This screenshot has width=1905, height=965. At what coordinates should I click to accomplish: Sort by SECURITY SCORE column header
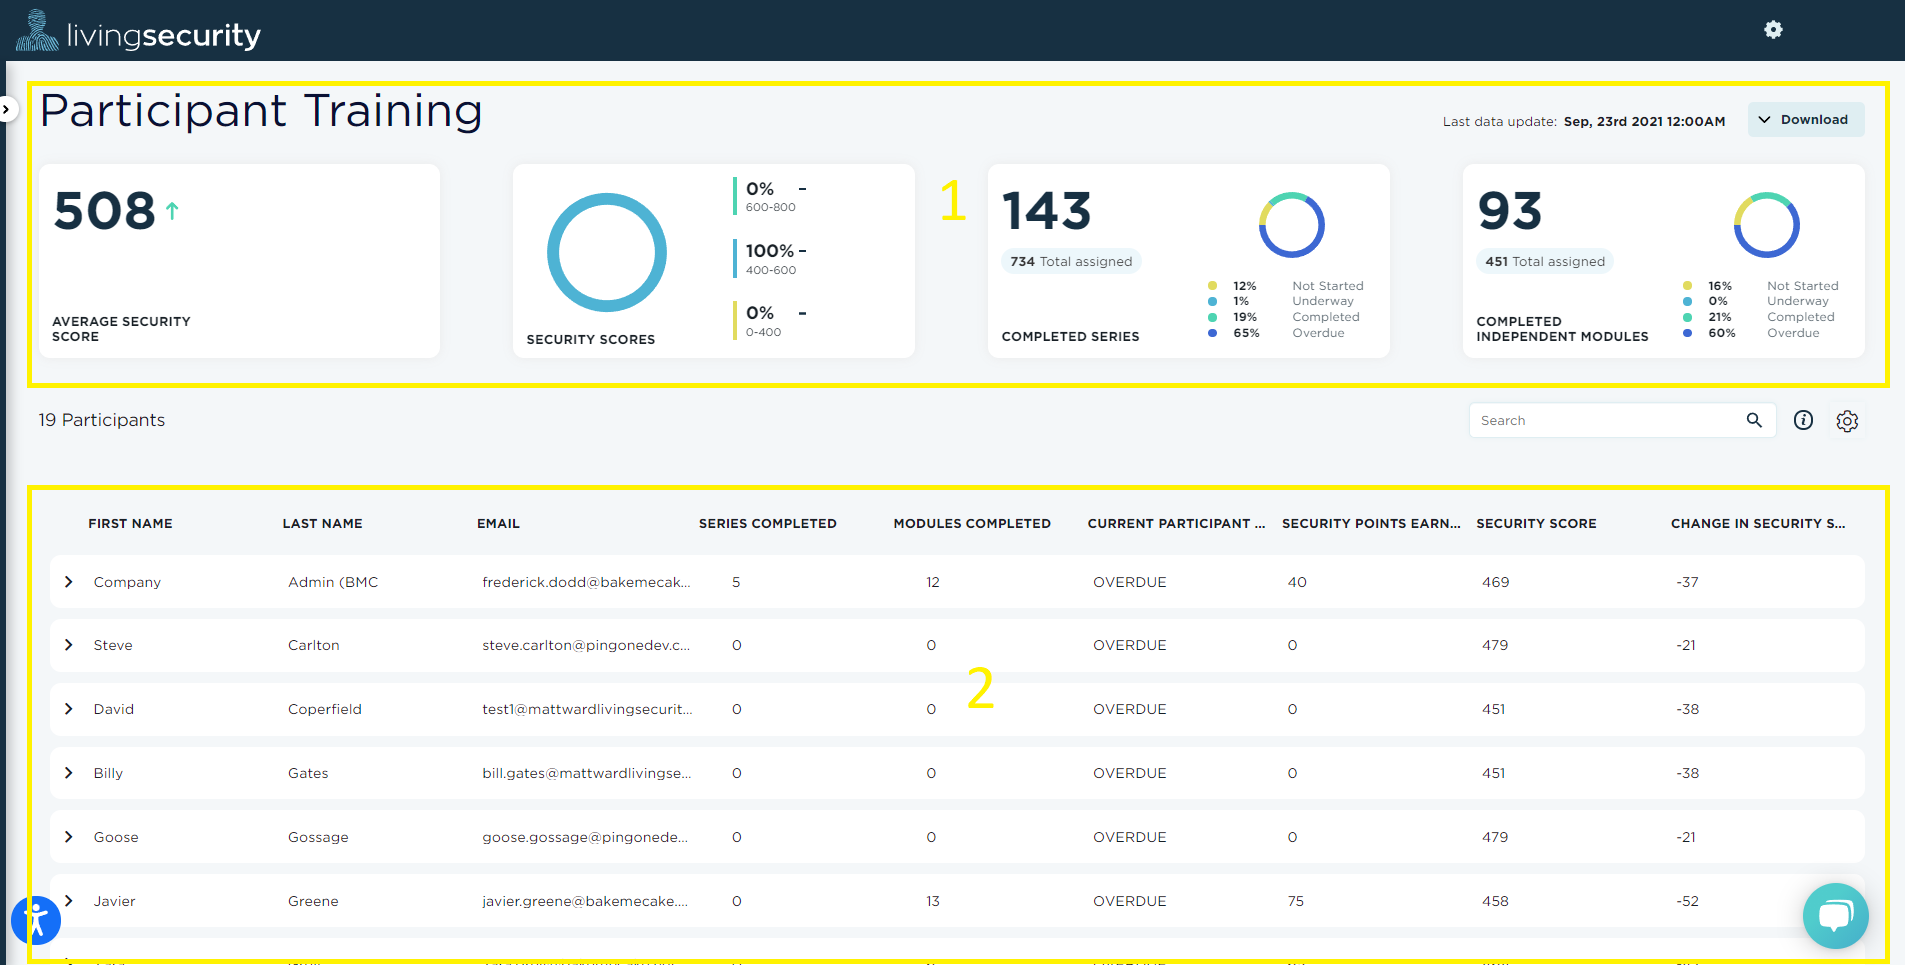coord(1536,523)
